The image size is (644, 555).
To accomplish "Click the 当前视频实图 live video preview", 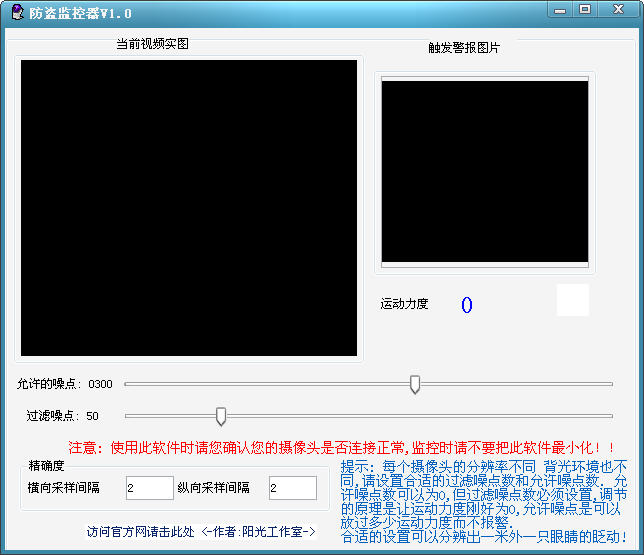I will pos(189,208).
